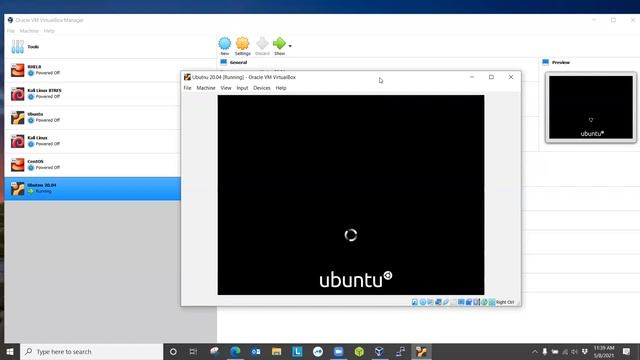Open Microsoft Edge from the taskbar
Screen dimensions: 640x360
(x=235, y=351)
